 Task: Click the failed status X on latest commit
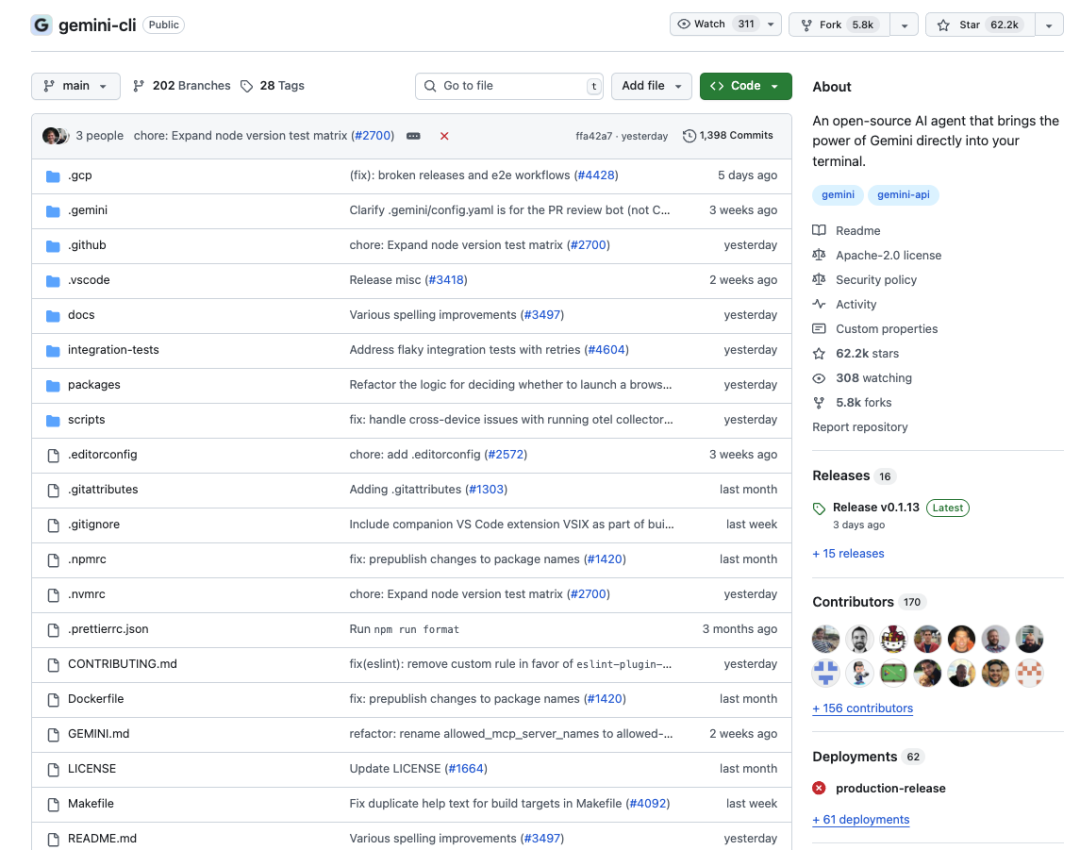[444, 136]
